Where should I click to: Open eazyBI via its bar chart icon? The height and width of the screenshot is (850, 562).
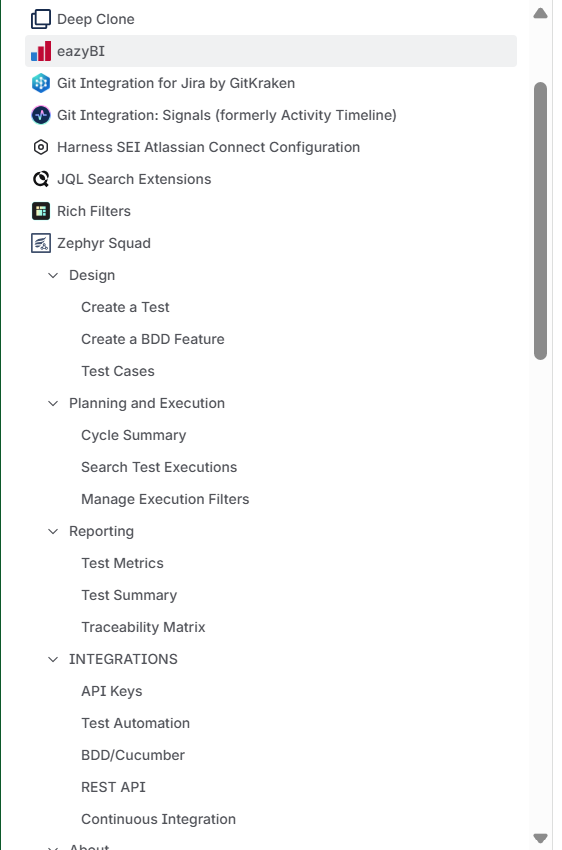[41, 51]
